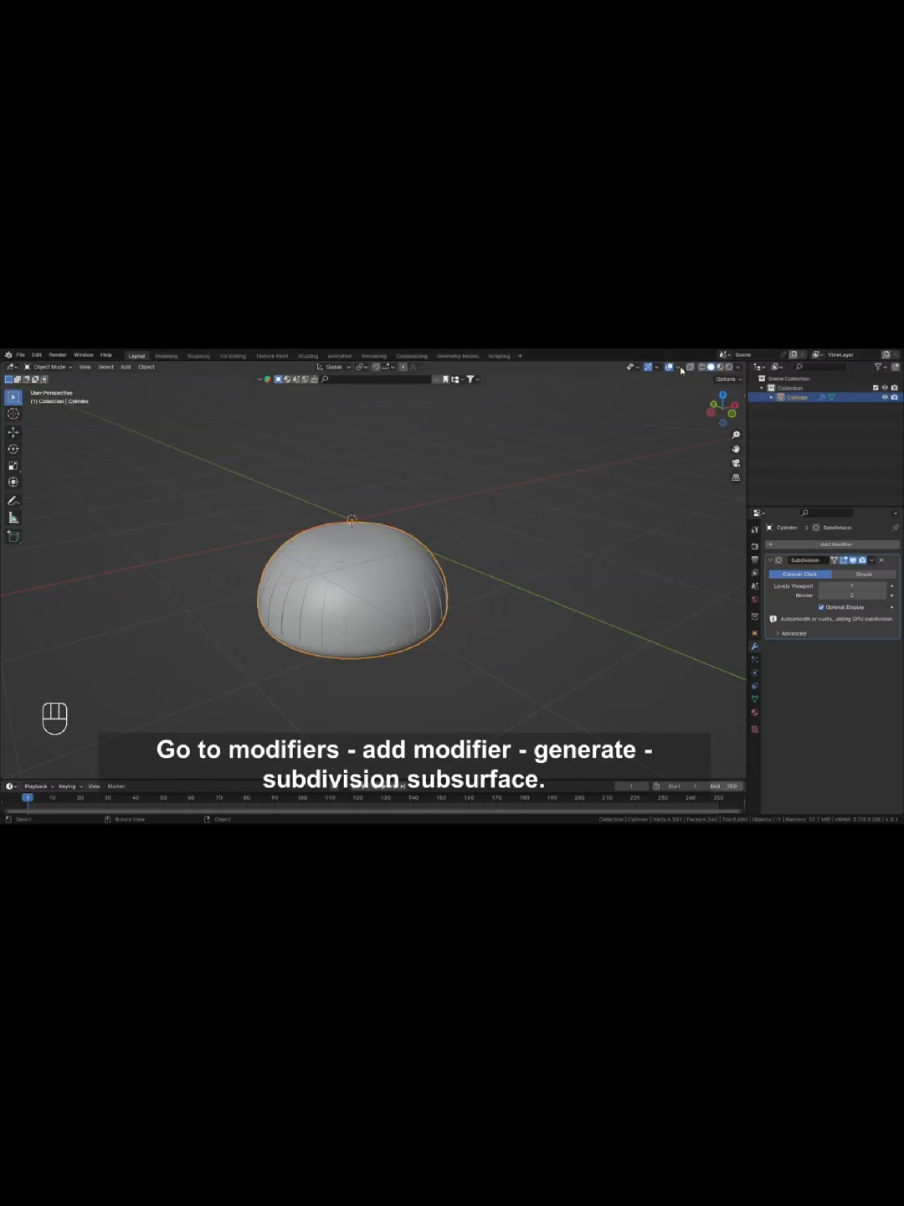Hide Cylinder in viewport via eye icon
The image size is (904, 1206).
(885, 397)
